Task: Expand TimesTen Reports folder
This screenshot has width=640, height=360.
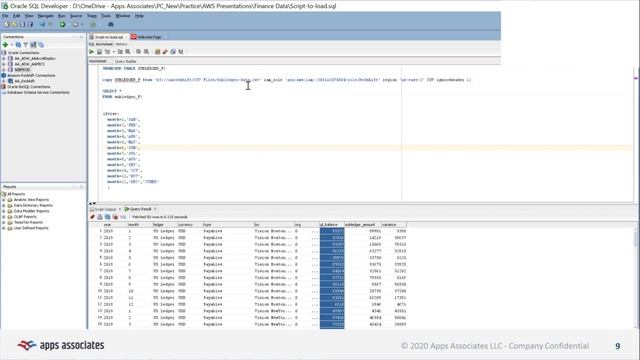Action: (4, 223)
